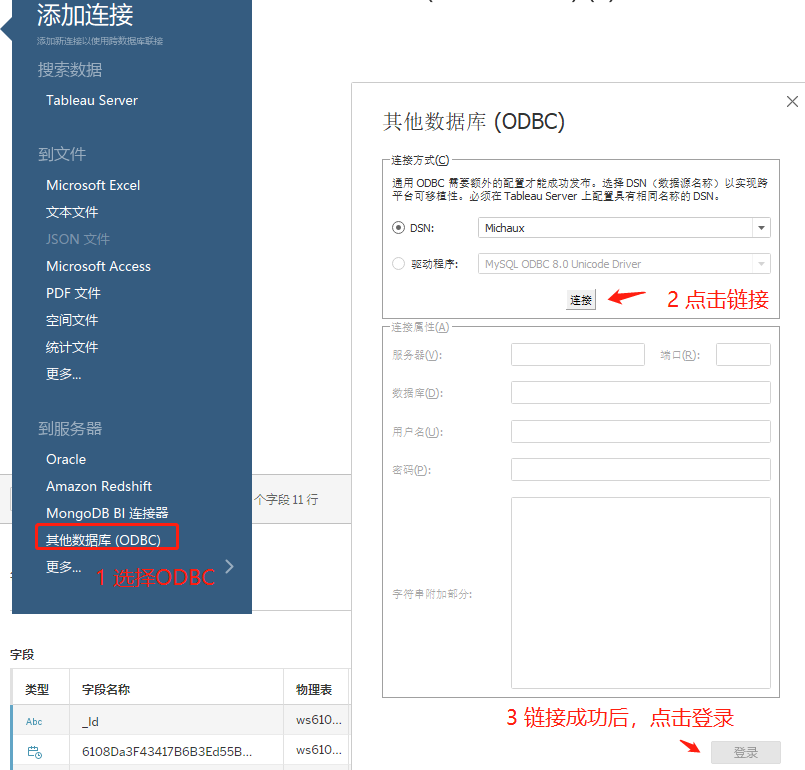Click the 物理表 column header
Image resolution: width=805 pixels, height=770 pixels.
point(314,689)
